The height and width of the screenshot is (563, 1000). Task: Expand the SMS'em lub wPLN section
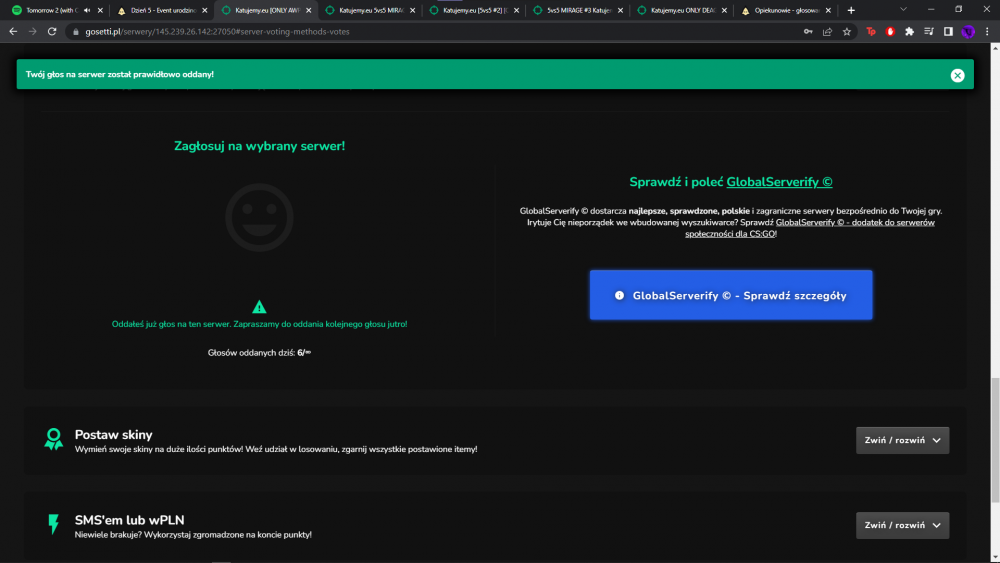902,525
